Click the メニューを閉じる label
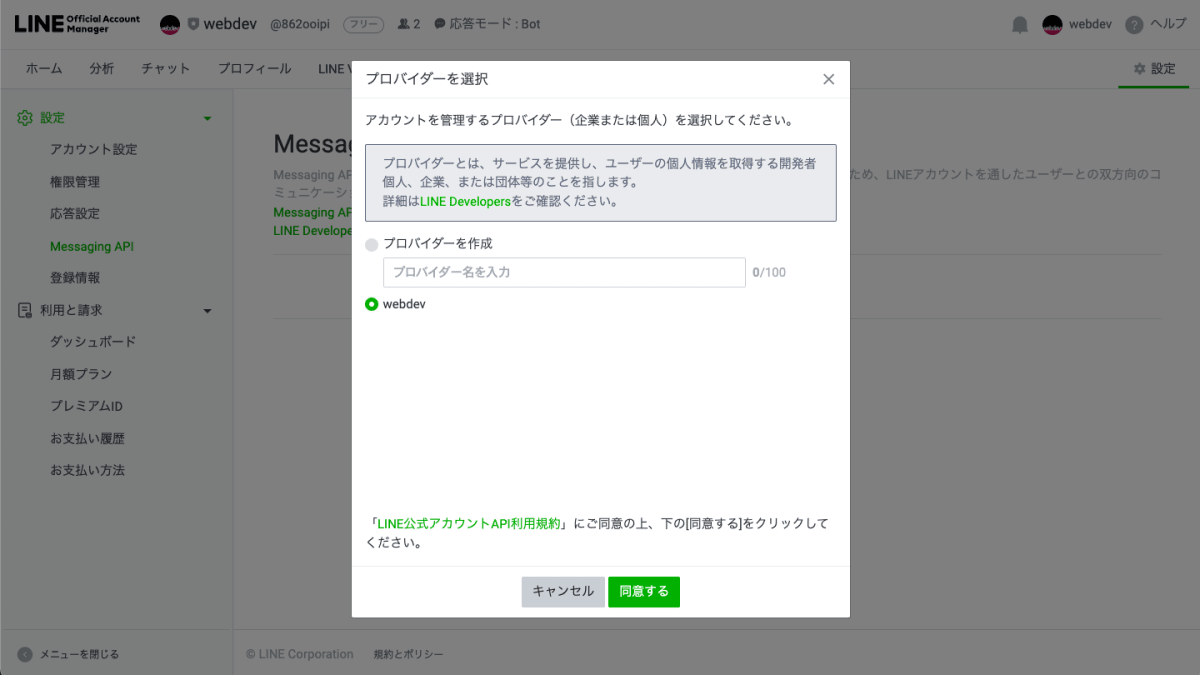 [79, 654]
